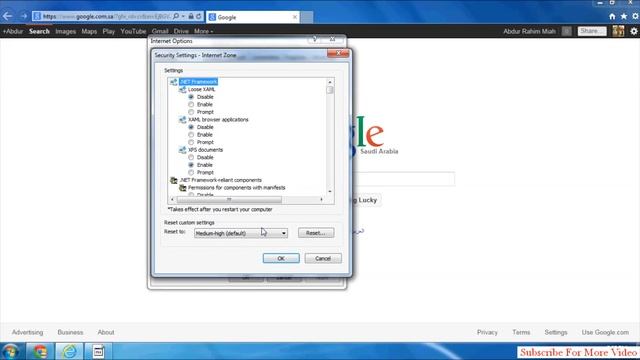Open Google options gear in black bar
Viewport: 640px width, 360px height.
point(633,31)
